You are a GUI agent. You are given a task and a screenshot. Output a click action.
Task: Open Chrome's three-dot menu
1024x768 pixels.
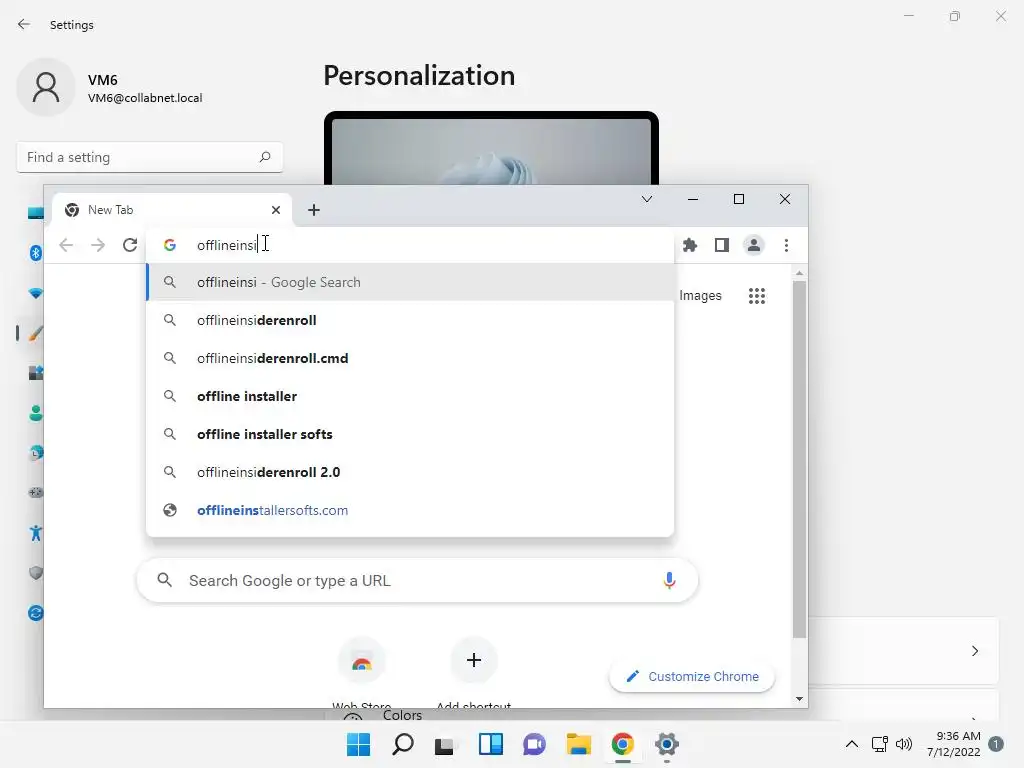click(786, 245)
